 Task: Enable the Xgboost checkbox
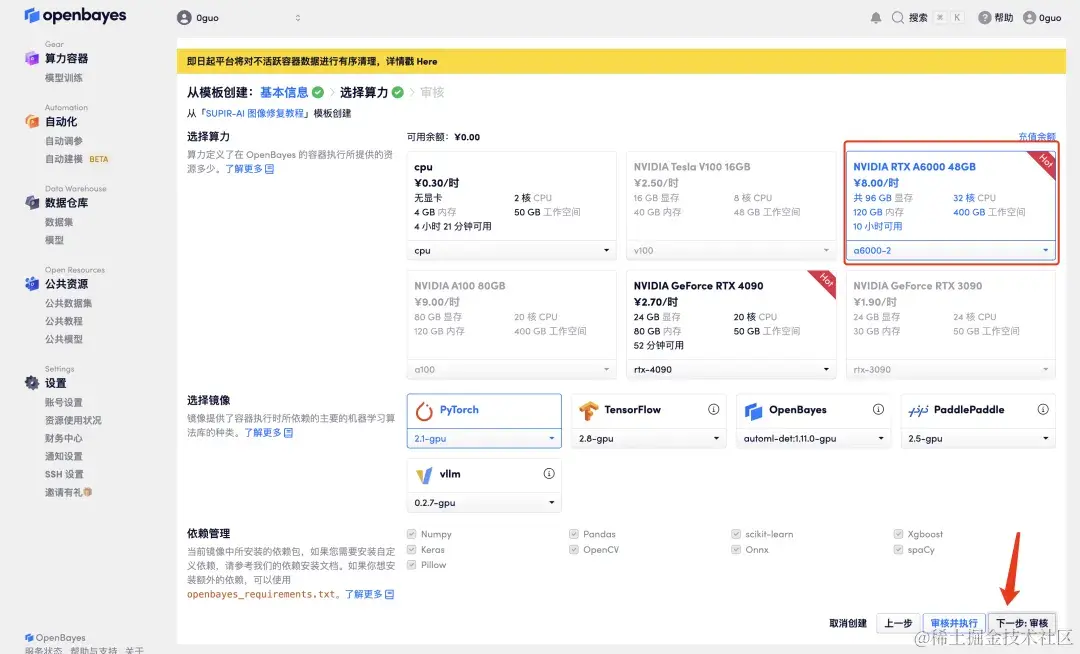pyautogui.click(x=897, y=533)
